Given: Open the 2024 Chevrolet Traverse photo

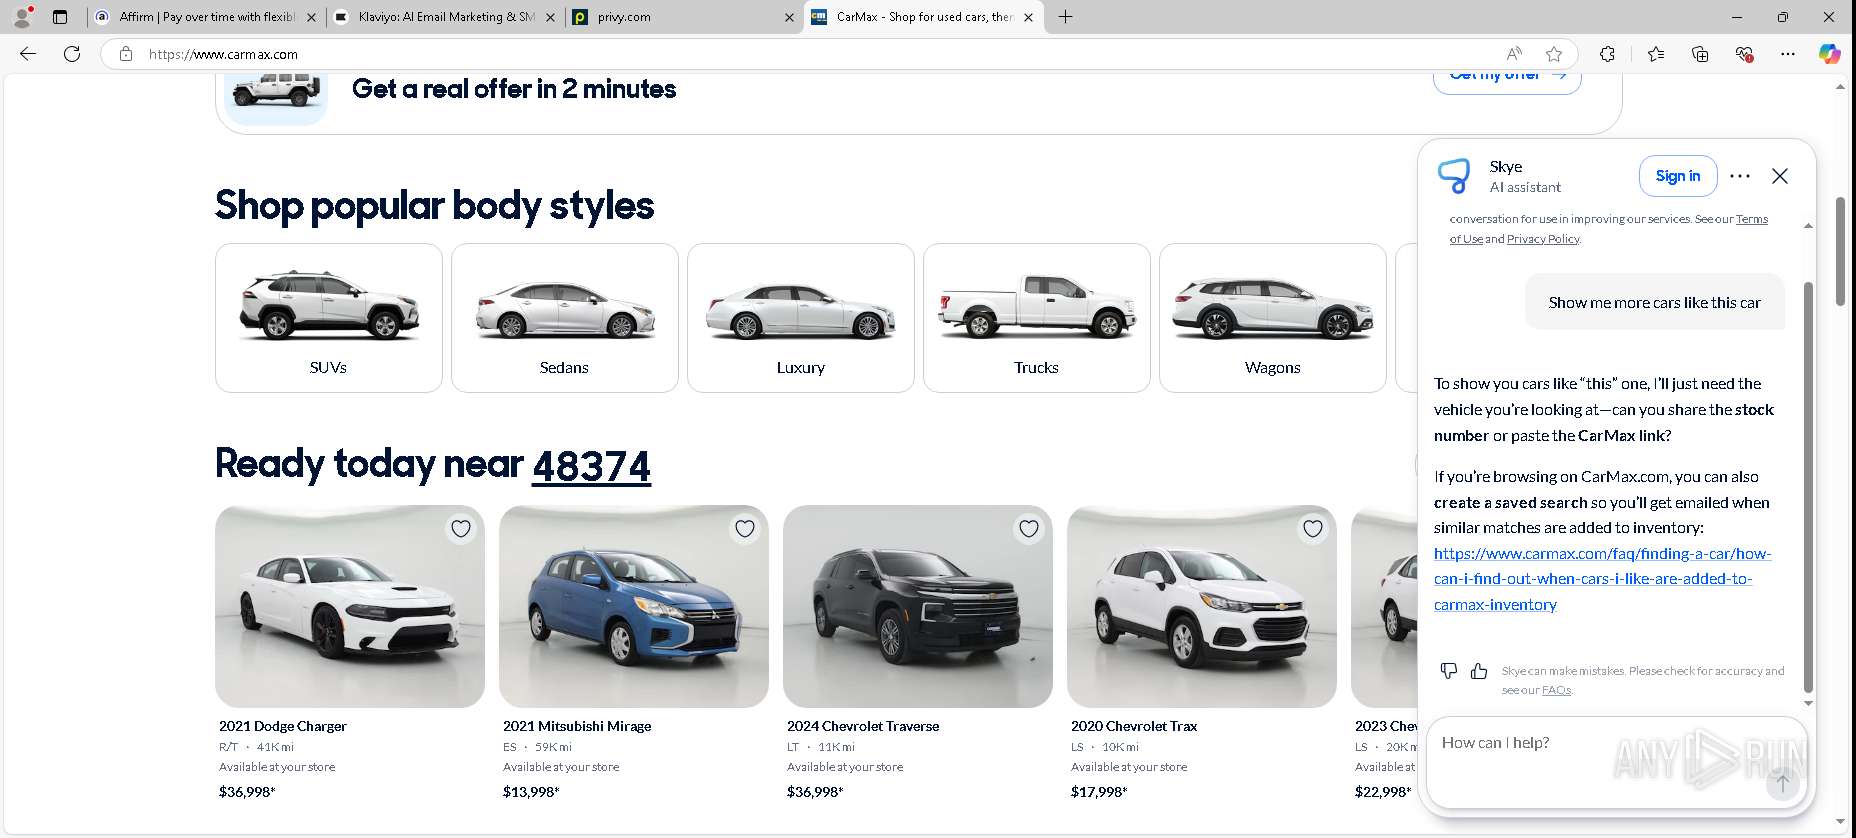Looking at the screenshot, I should (918, 606).
